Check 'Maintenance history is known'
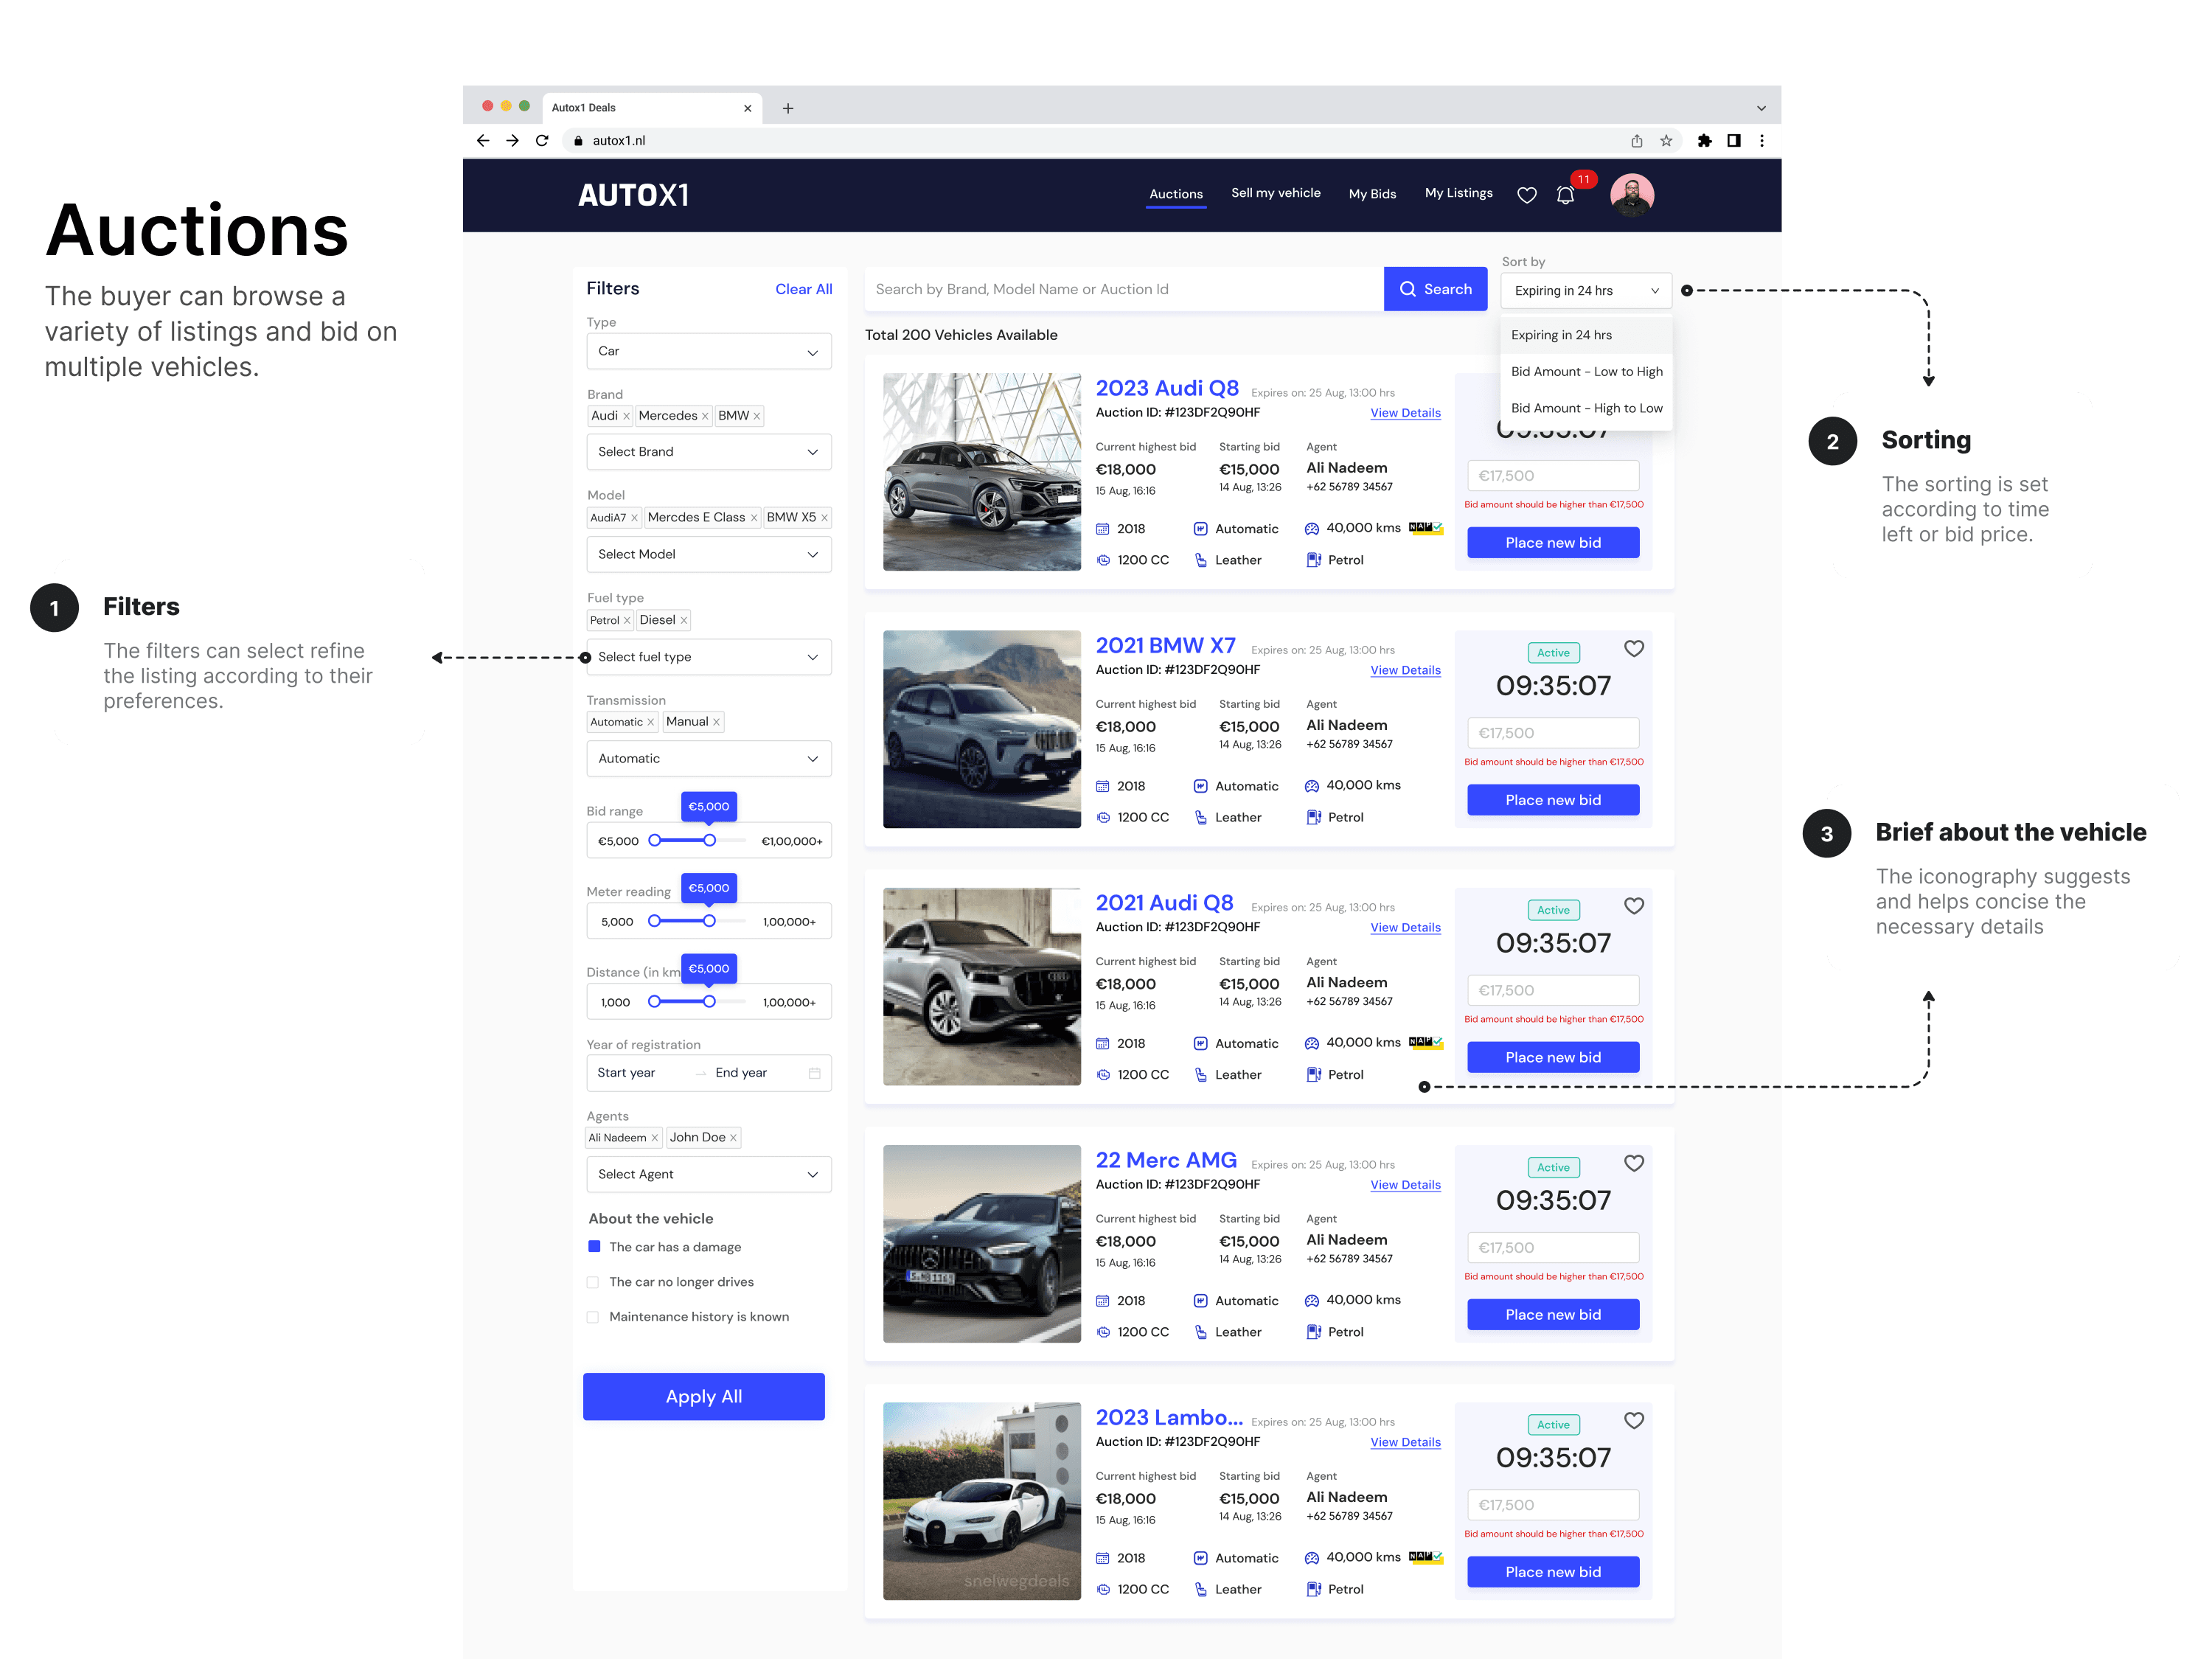The height and width of the screenshot is (1659, 2212). (x=593, y=1317)
